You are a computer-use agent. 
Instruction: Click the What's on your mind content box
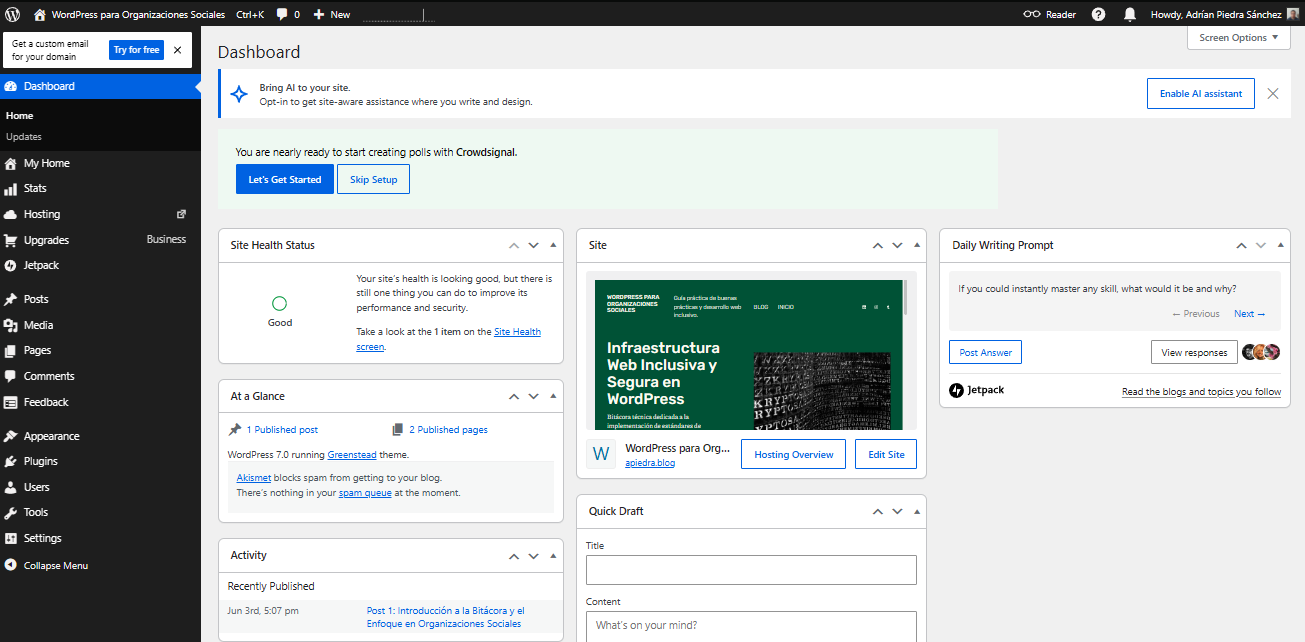[x=751, y=626]
